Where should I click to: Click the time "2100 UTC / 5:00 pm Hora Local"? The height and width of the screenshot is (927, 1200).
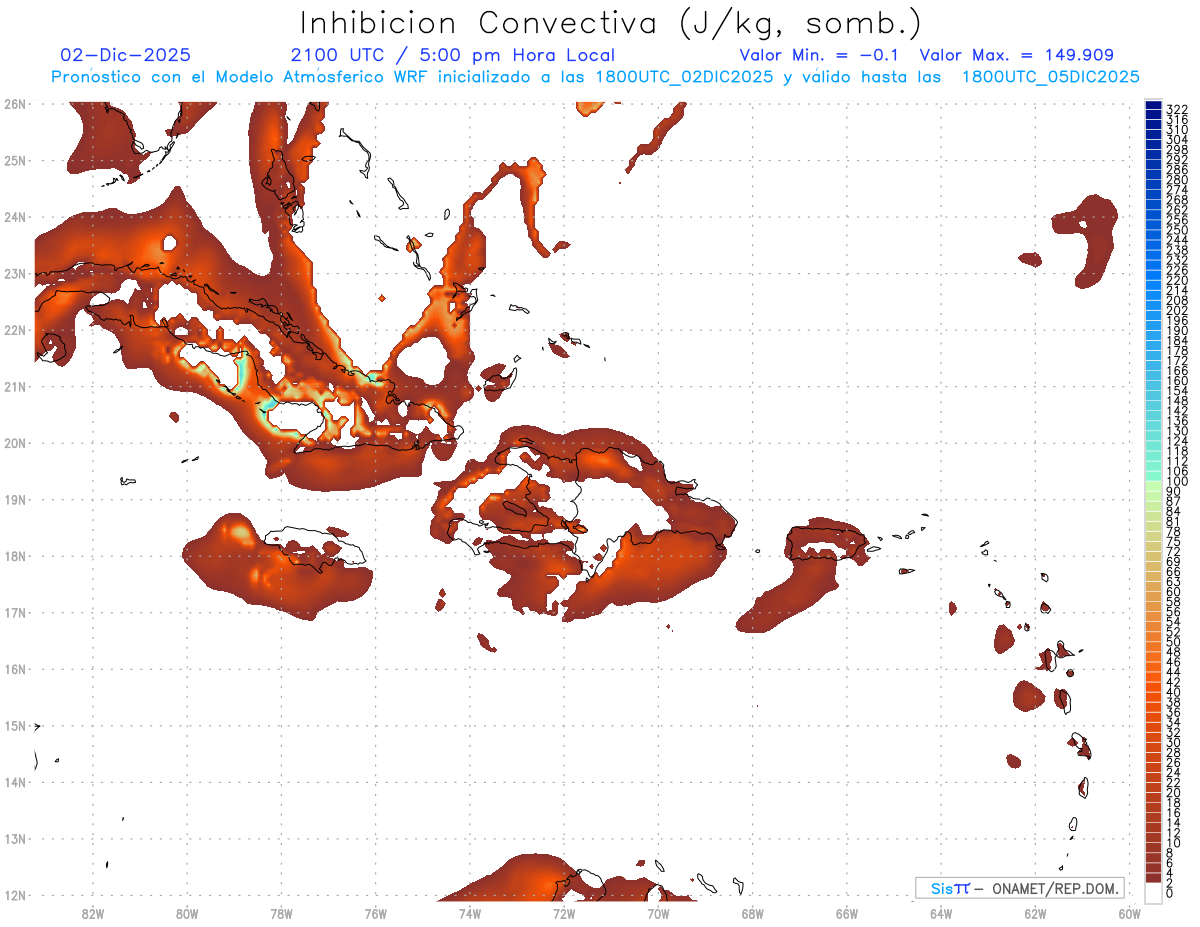pyautogui.click(x=452, y=55)
